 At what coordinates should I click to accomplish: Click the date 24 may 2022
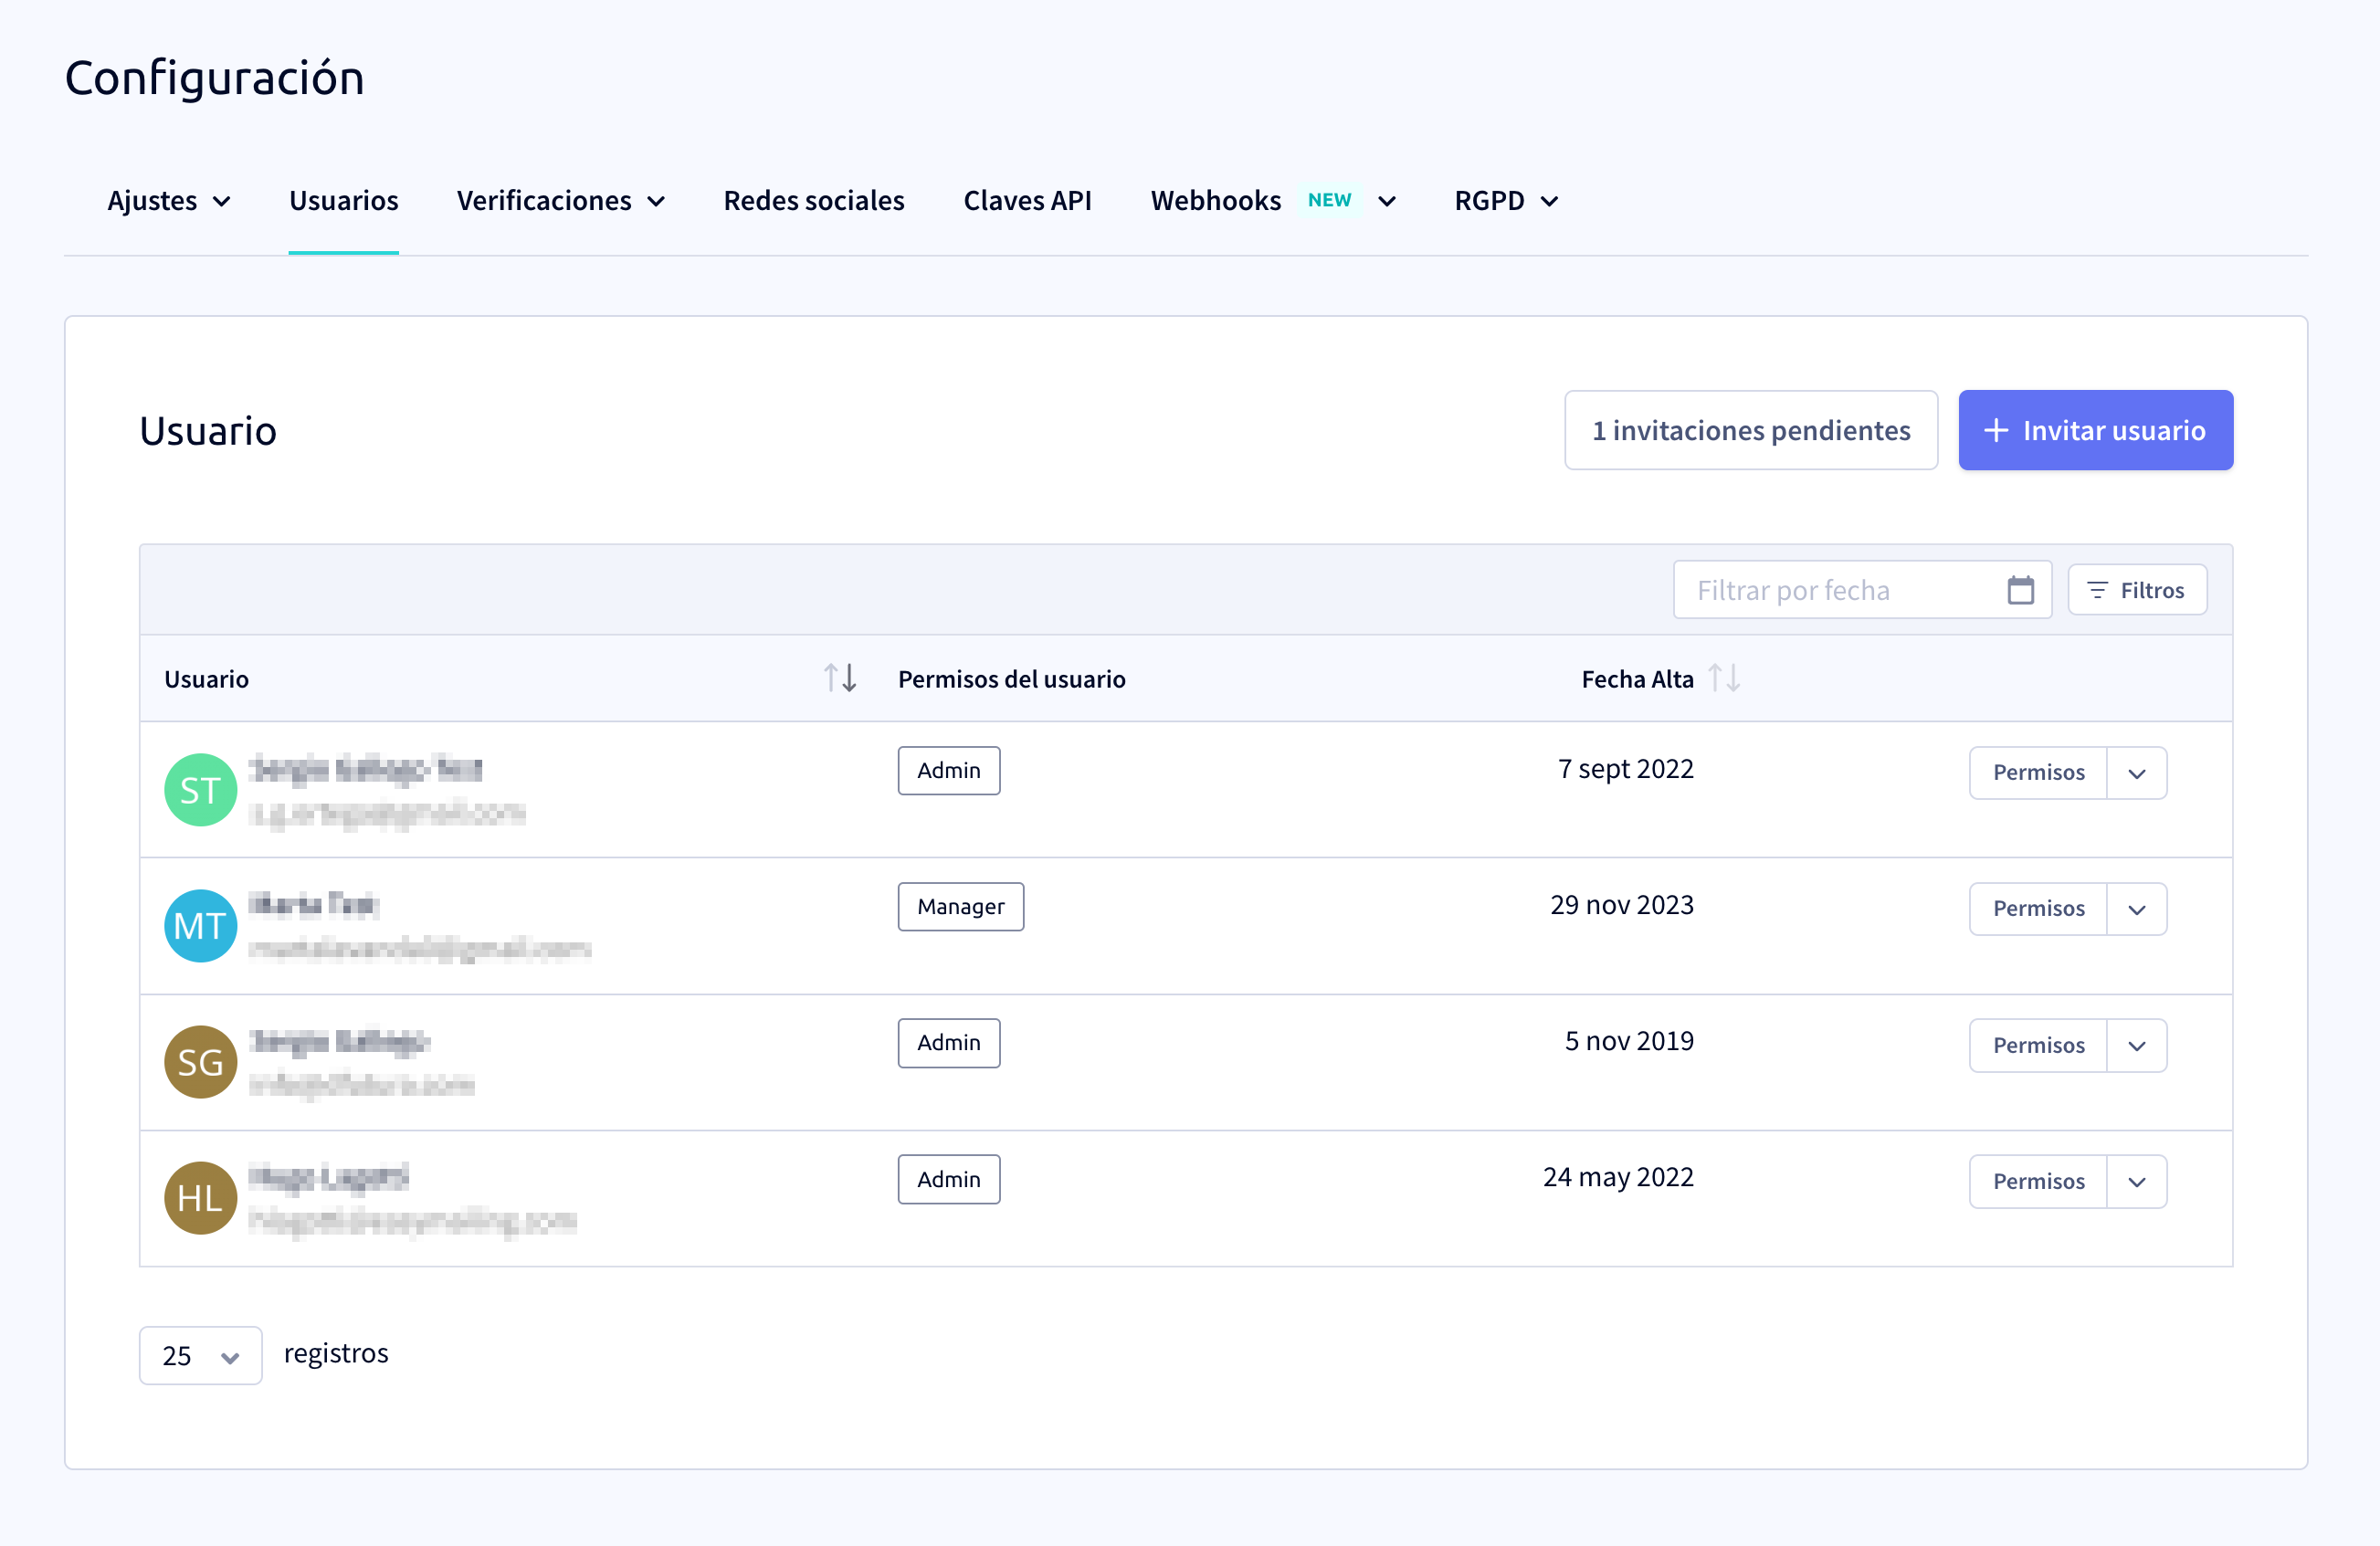point(1618,1178)
